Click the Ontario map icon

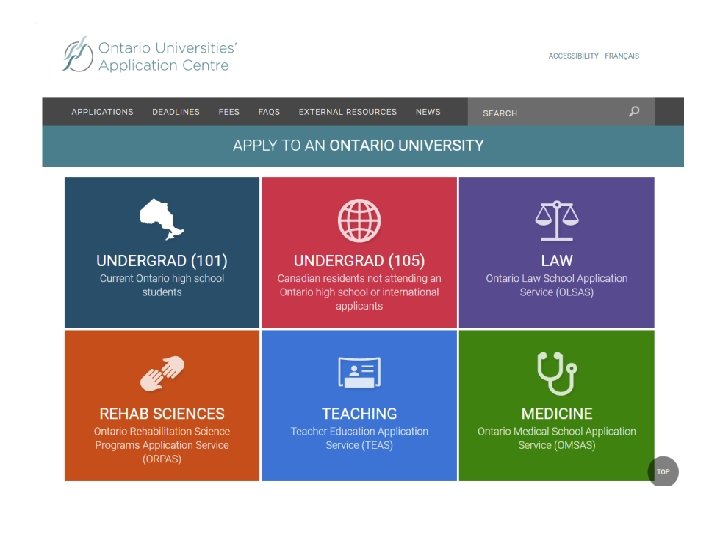pyautogui.click(x=162, y=219)
